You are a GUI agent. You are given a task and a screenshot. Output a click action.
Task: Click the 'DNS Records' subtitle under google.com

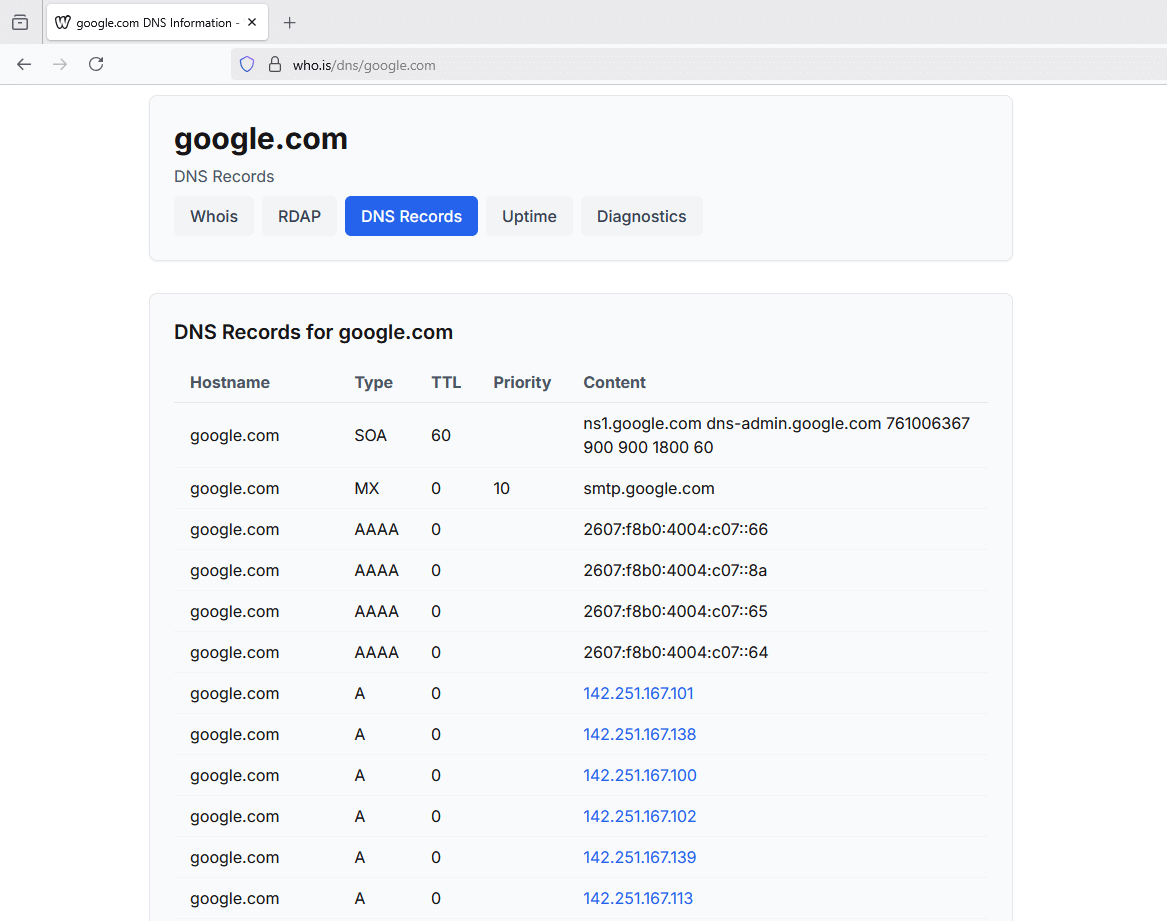tap(224, 176)
